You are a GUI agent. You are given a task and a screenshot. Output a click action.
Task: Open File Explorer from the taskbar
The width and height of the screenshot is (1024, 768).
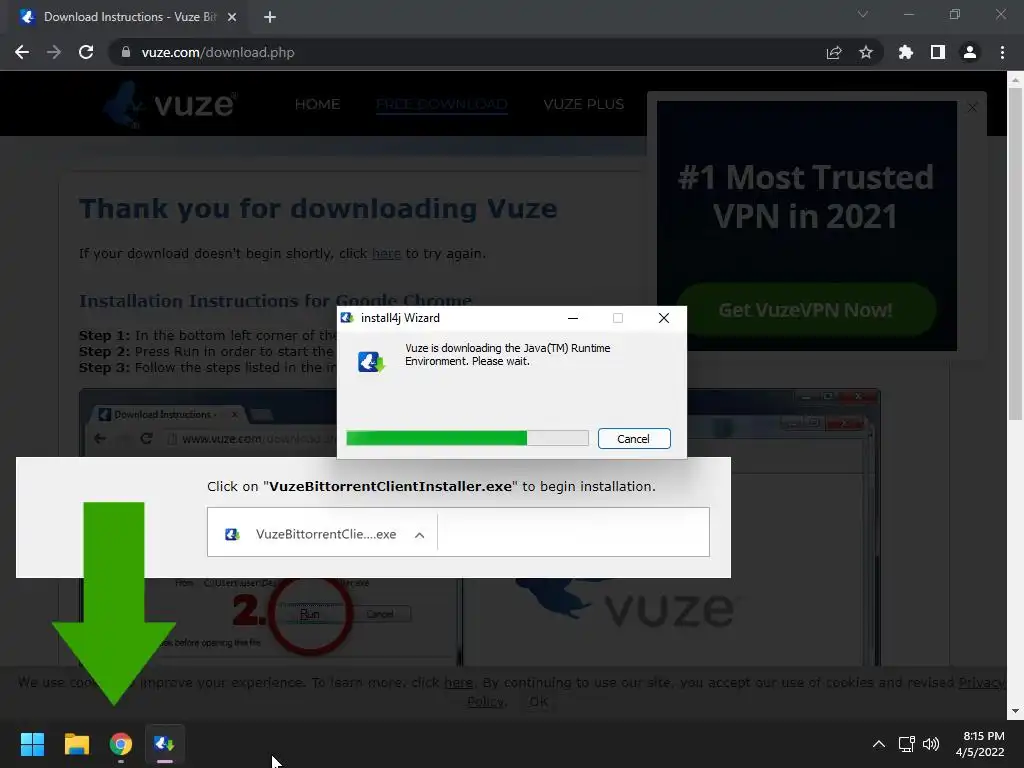pyautogui.click(x=76, y=744)
